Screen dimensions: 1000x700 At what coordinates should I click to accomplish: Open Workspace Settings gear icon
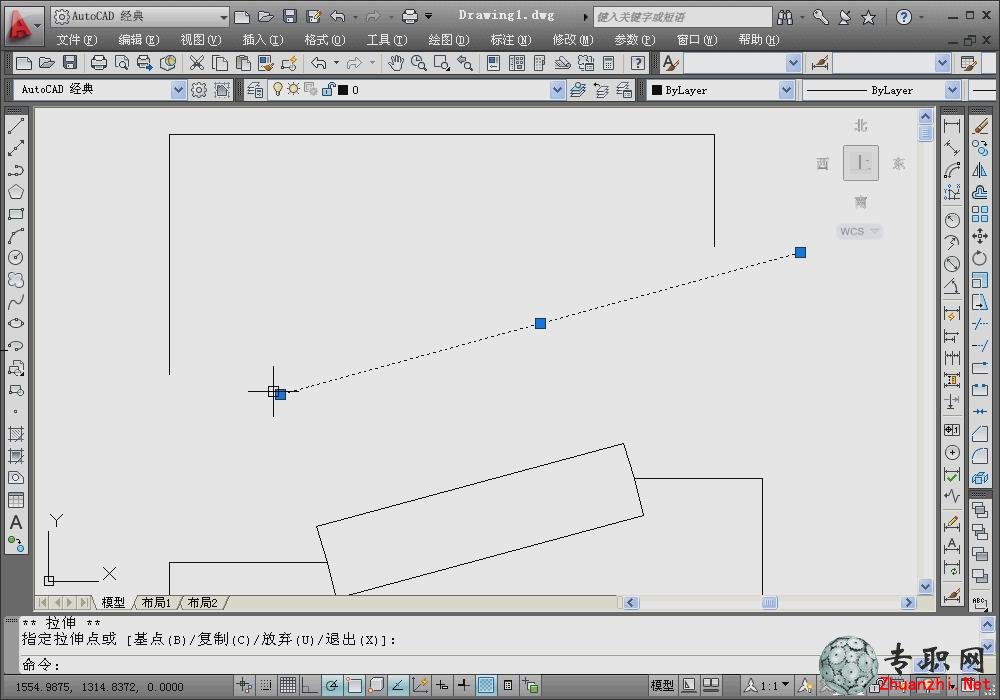[x=199, y=90]
